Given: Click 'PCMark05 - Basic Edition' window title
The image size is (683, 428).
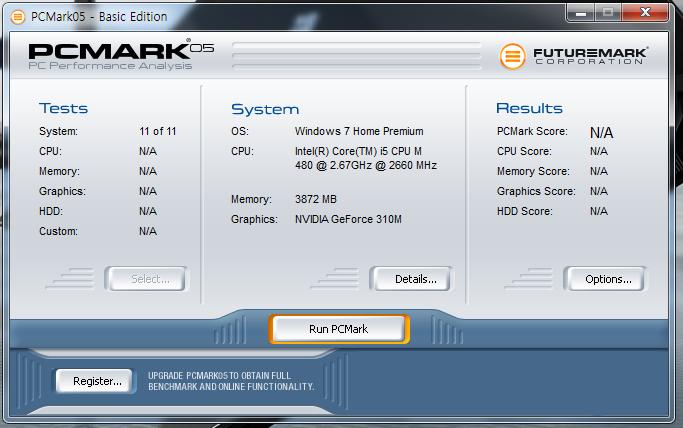Looking at the screenshot, I should (99, 17).
